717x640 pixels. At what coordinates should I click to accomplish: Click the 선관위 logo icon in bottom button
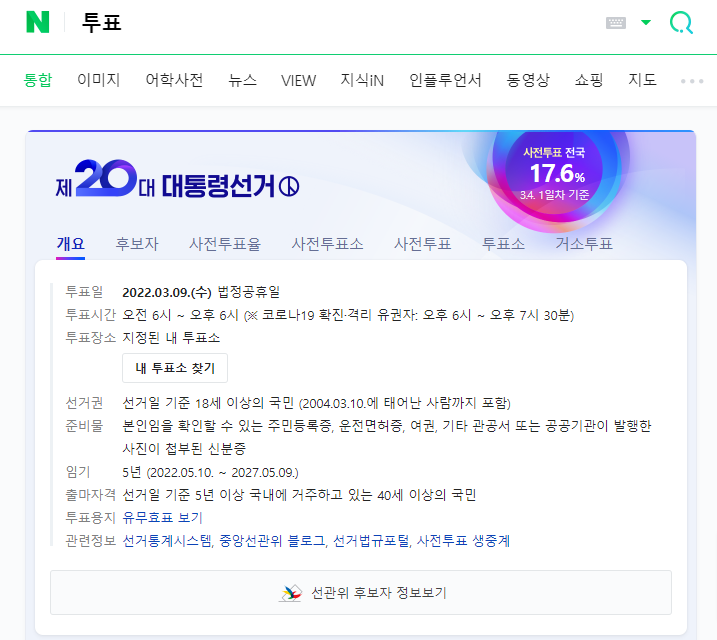(x=291, y=593)
